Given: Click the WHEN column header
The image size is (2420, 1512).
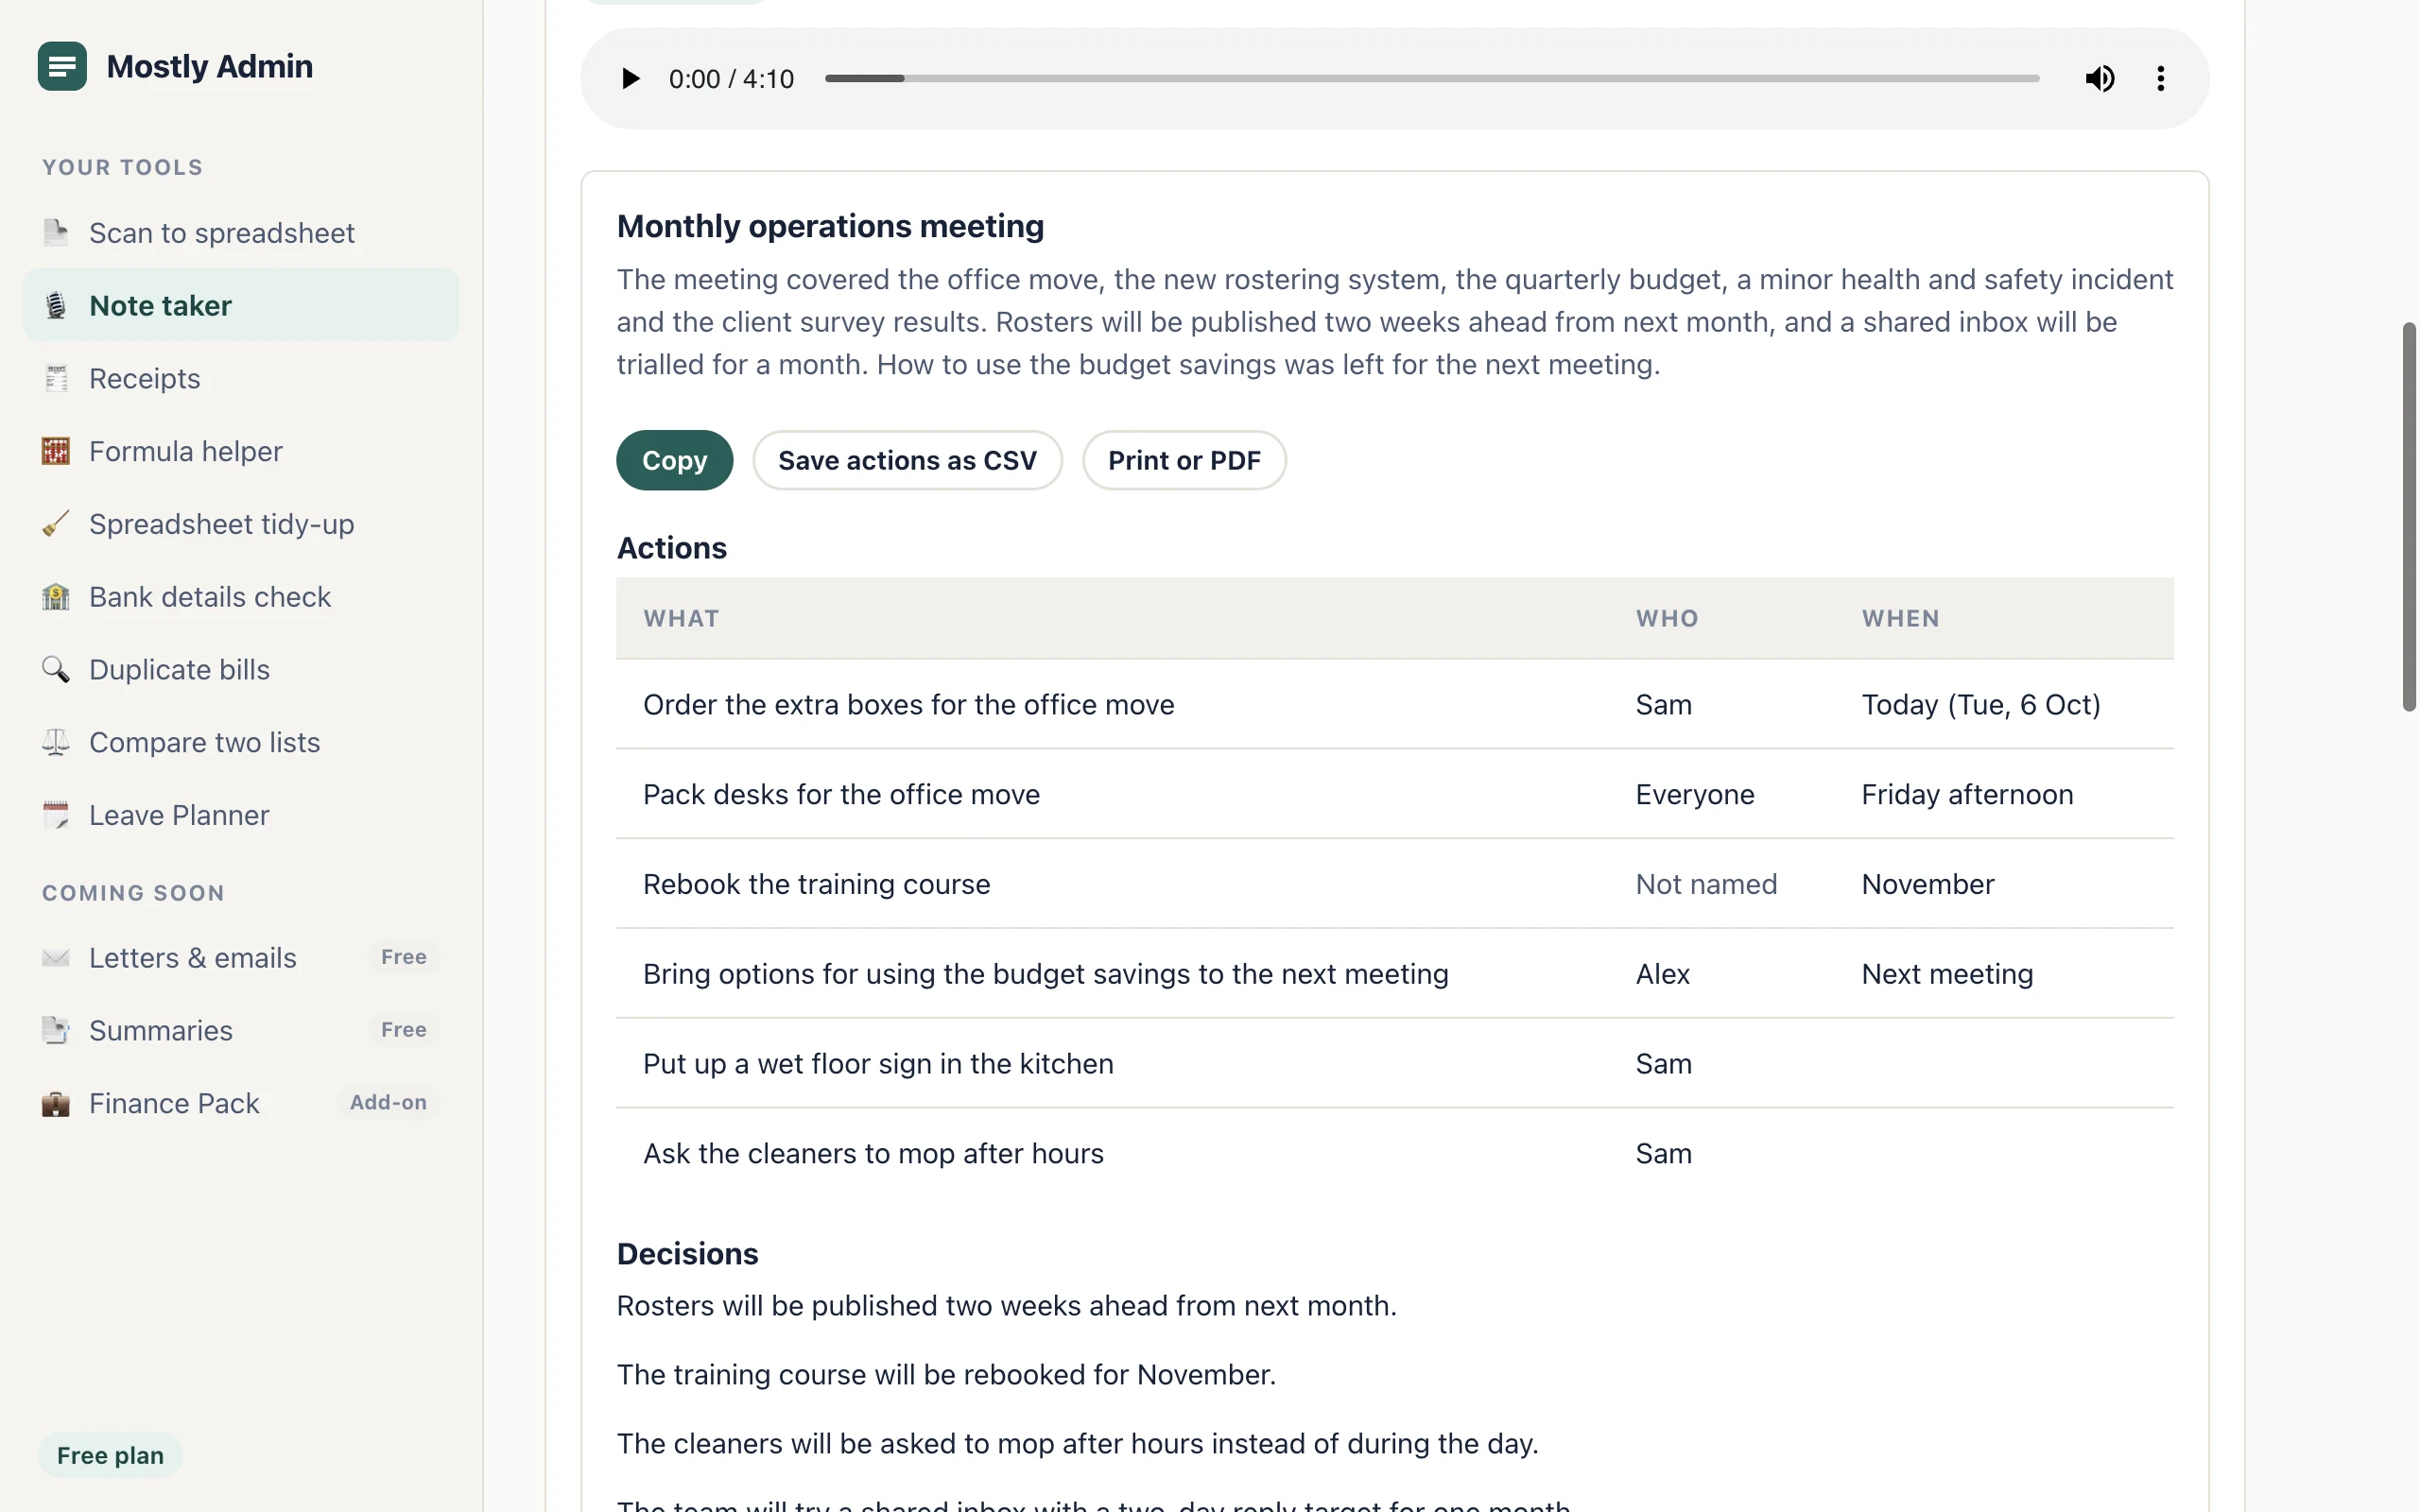Looking at the screenshot, I should pos(1900,618).
